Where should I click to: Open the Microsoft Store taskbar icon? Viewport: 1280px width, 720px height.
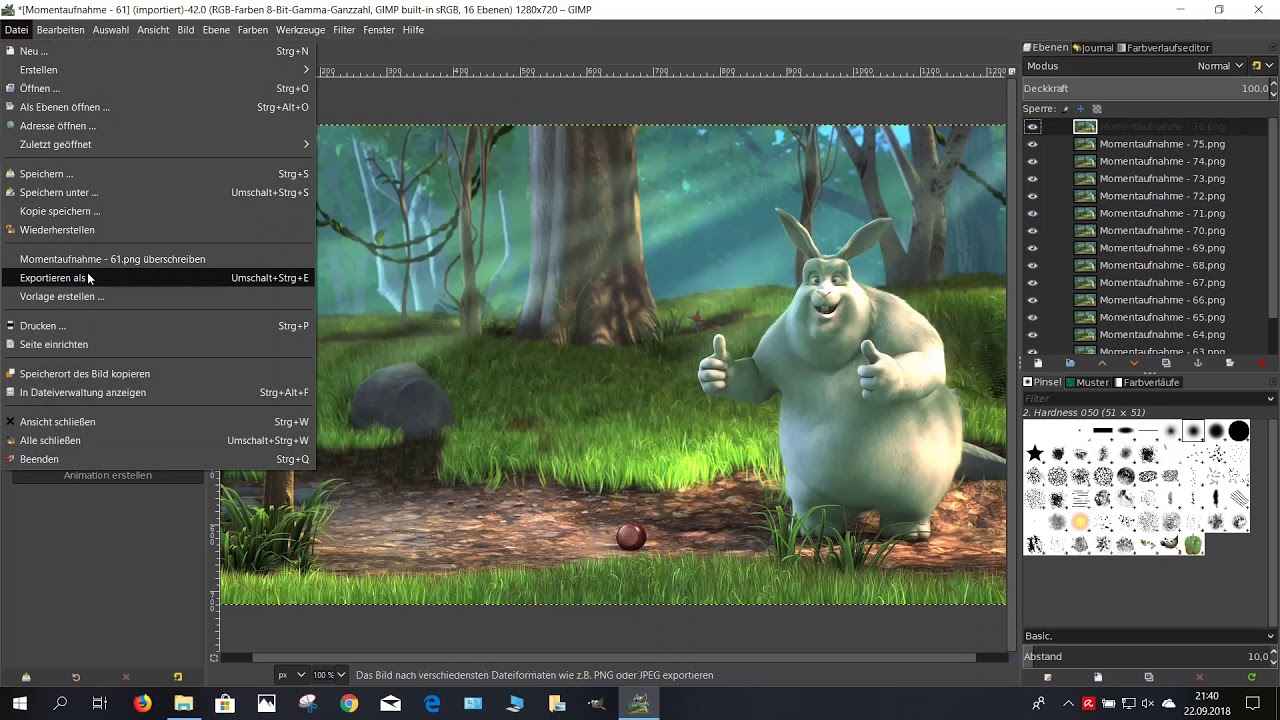225,703
